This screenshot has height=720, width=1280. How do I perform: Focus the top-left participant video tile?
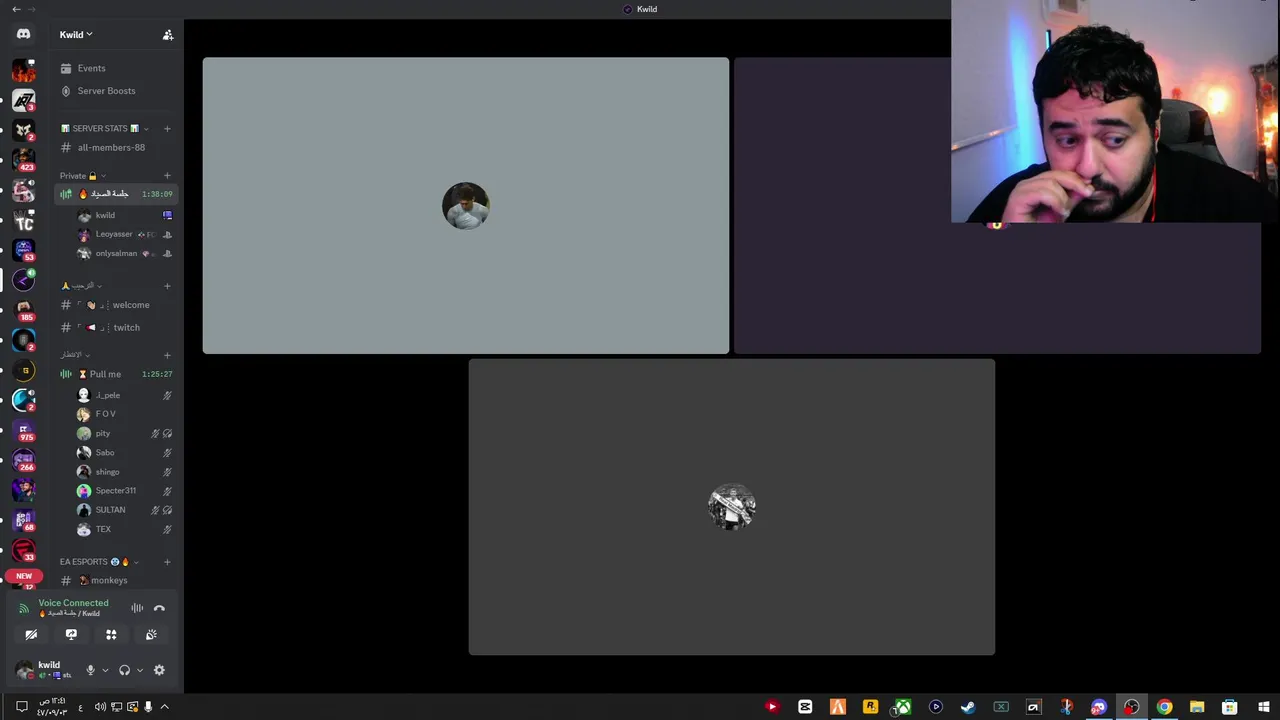click(x=466, y=206)
